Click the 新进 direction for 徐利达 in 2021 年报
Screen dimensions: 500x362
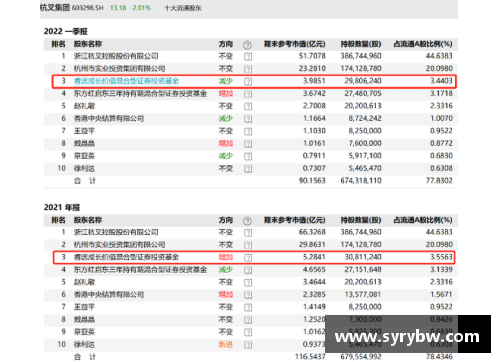click(x=226, y=344)
